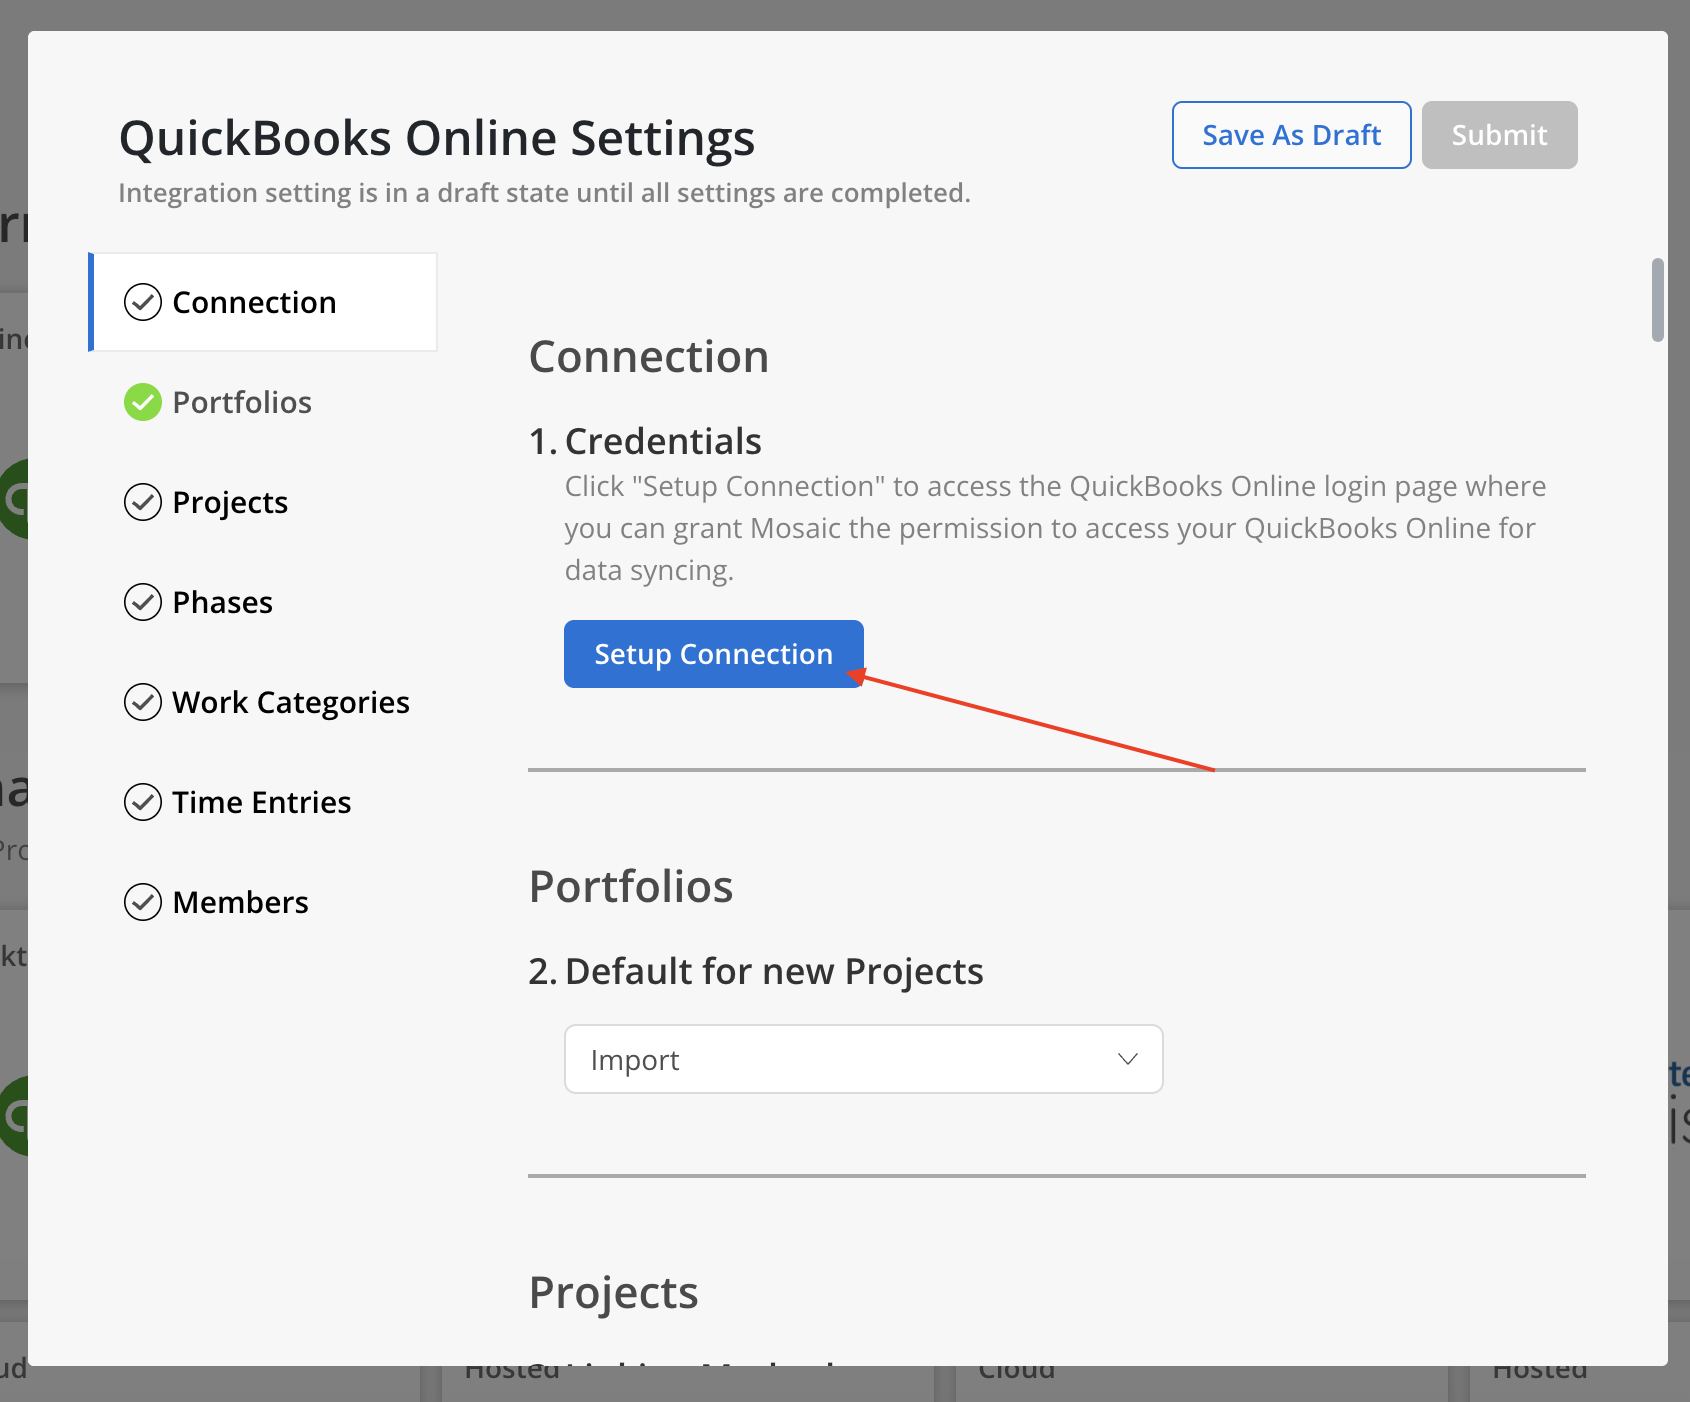Image resolution: width=1690 pixels, height=1402 pixels.
Task: Click the checkmark icon beside Members
Action: (x=143, y=902)
